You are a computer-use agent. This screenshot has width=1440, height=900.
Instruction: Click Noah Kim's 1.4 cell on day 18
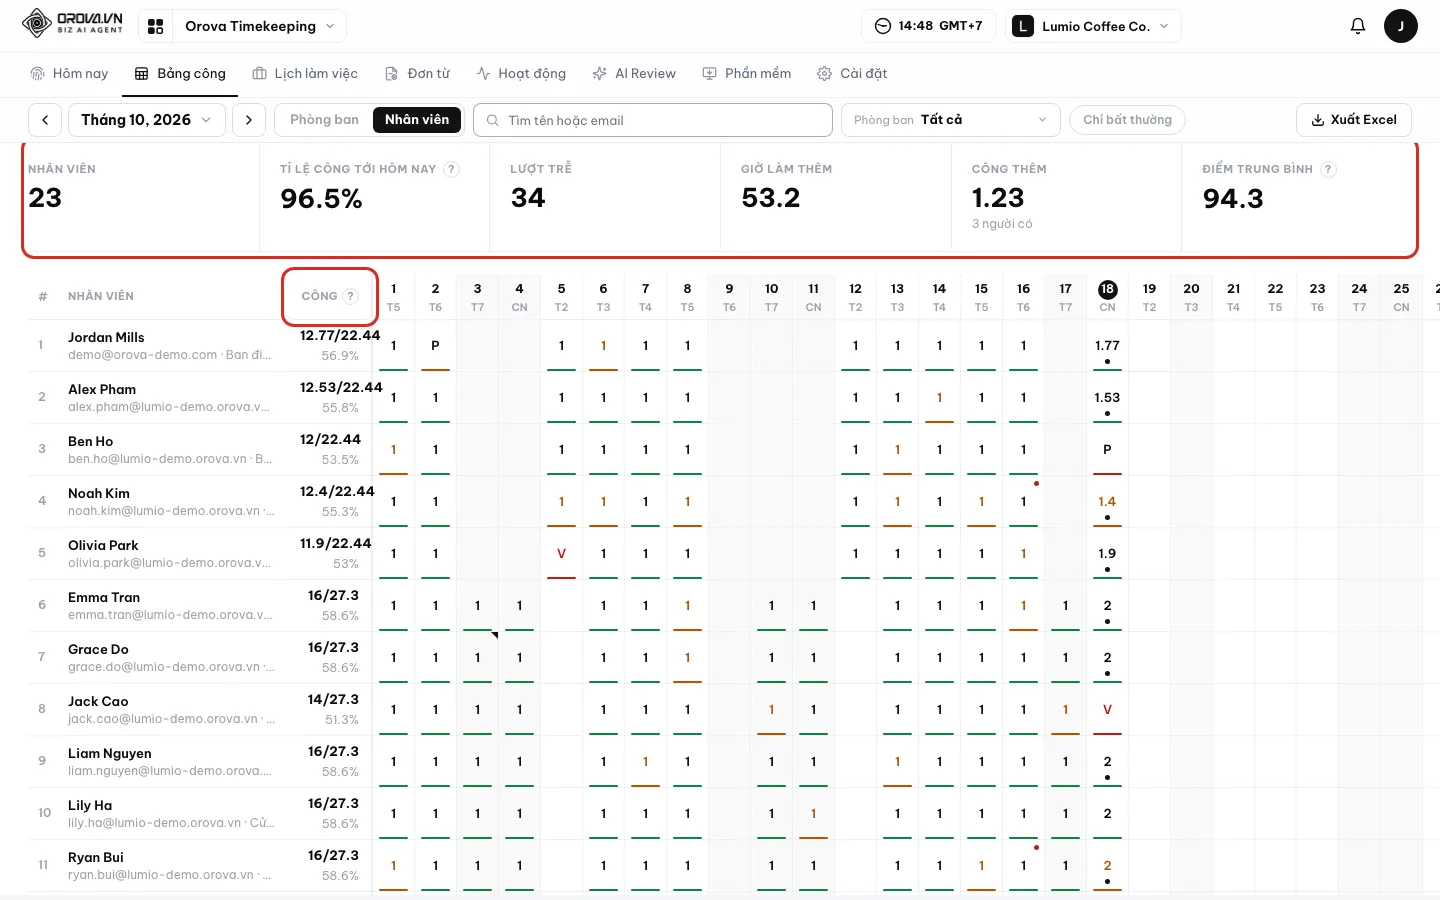[x=1107, y=502]
